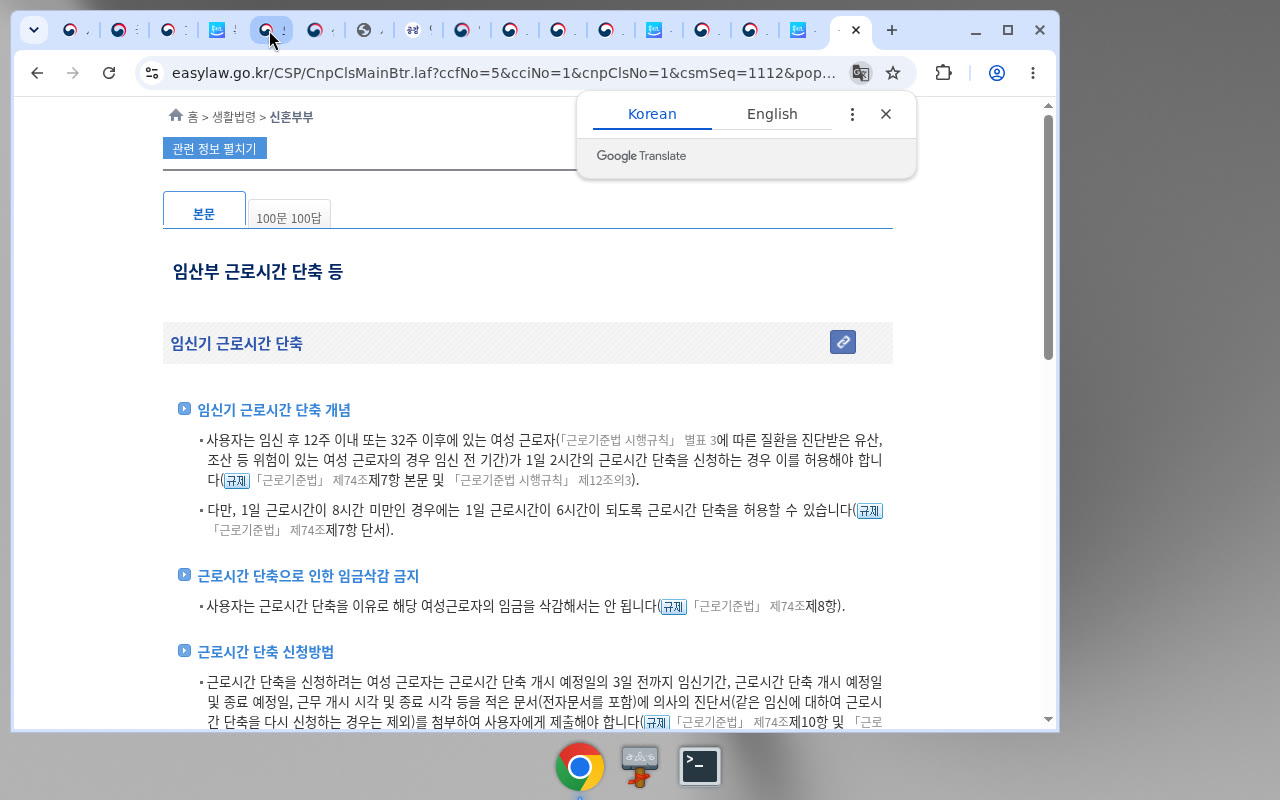Viewport: 1280px width, 800px height.
Task: Open 근로기준법 시행규칙 제12조의3 link
Action: [540, 481]
